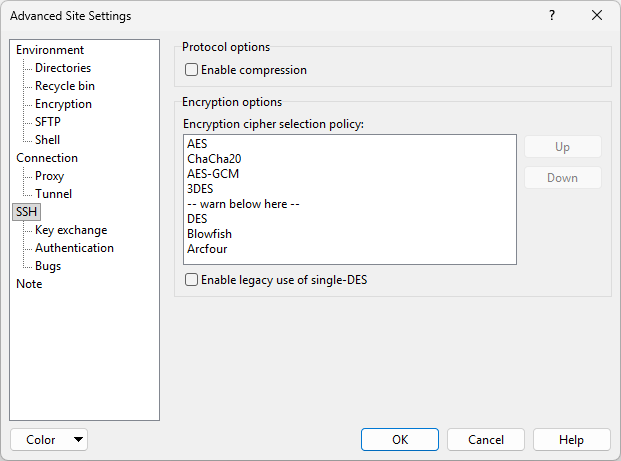Image resolution: width=621 pixels, height=461 pixels.
Task: Enable compression checkbox
Action: coord(192,70)
